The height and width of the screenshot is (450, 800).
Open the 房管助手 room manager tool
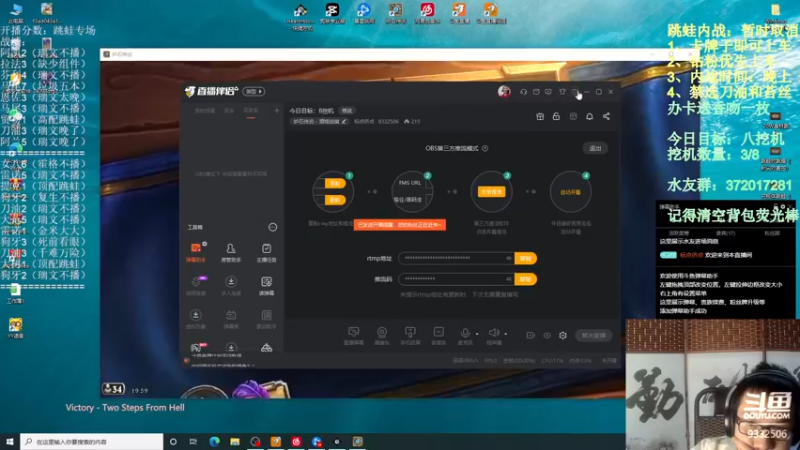[231, 252]
